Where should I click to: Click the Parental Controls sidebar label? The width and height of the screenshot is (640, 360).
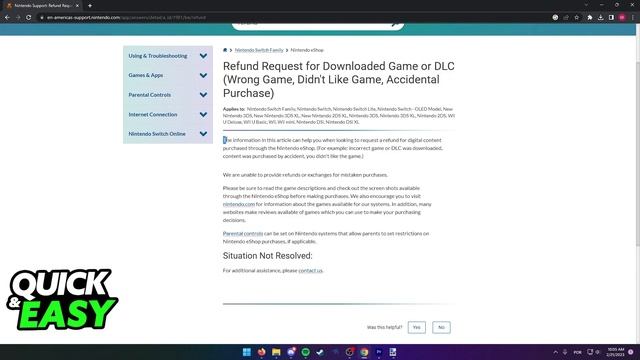point(149,95)
